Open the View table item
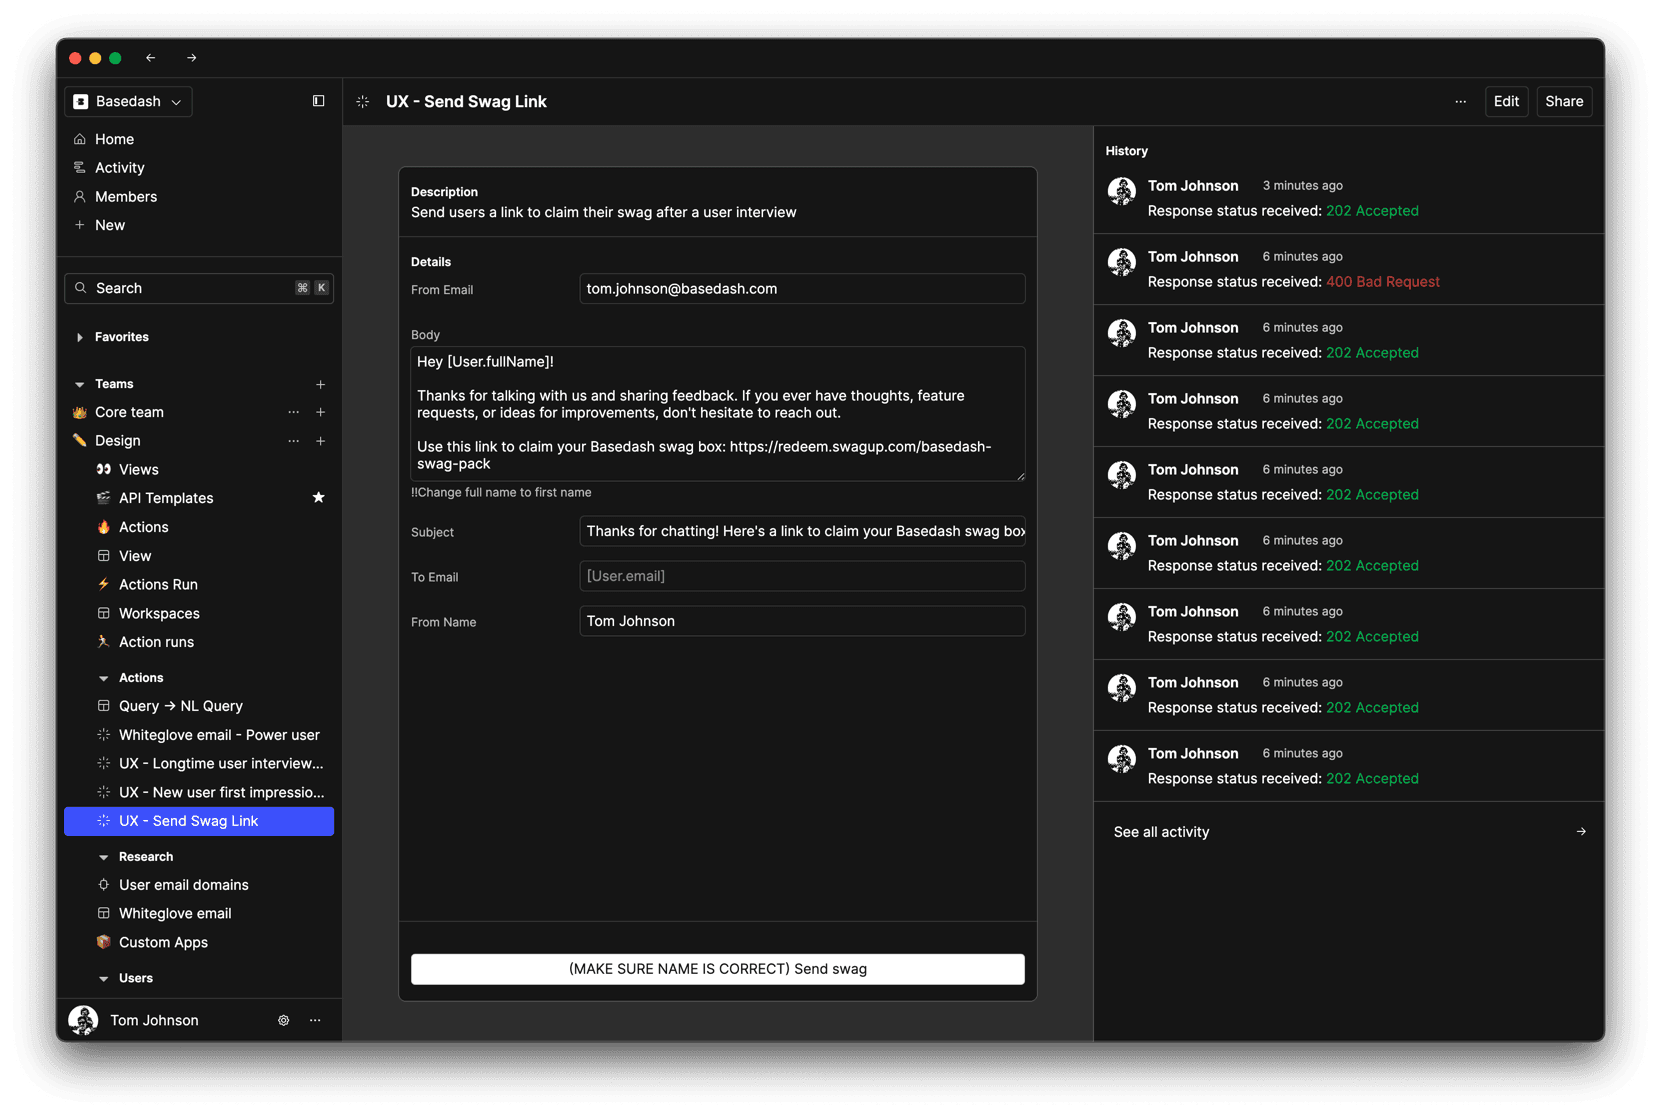 [199, 556]
